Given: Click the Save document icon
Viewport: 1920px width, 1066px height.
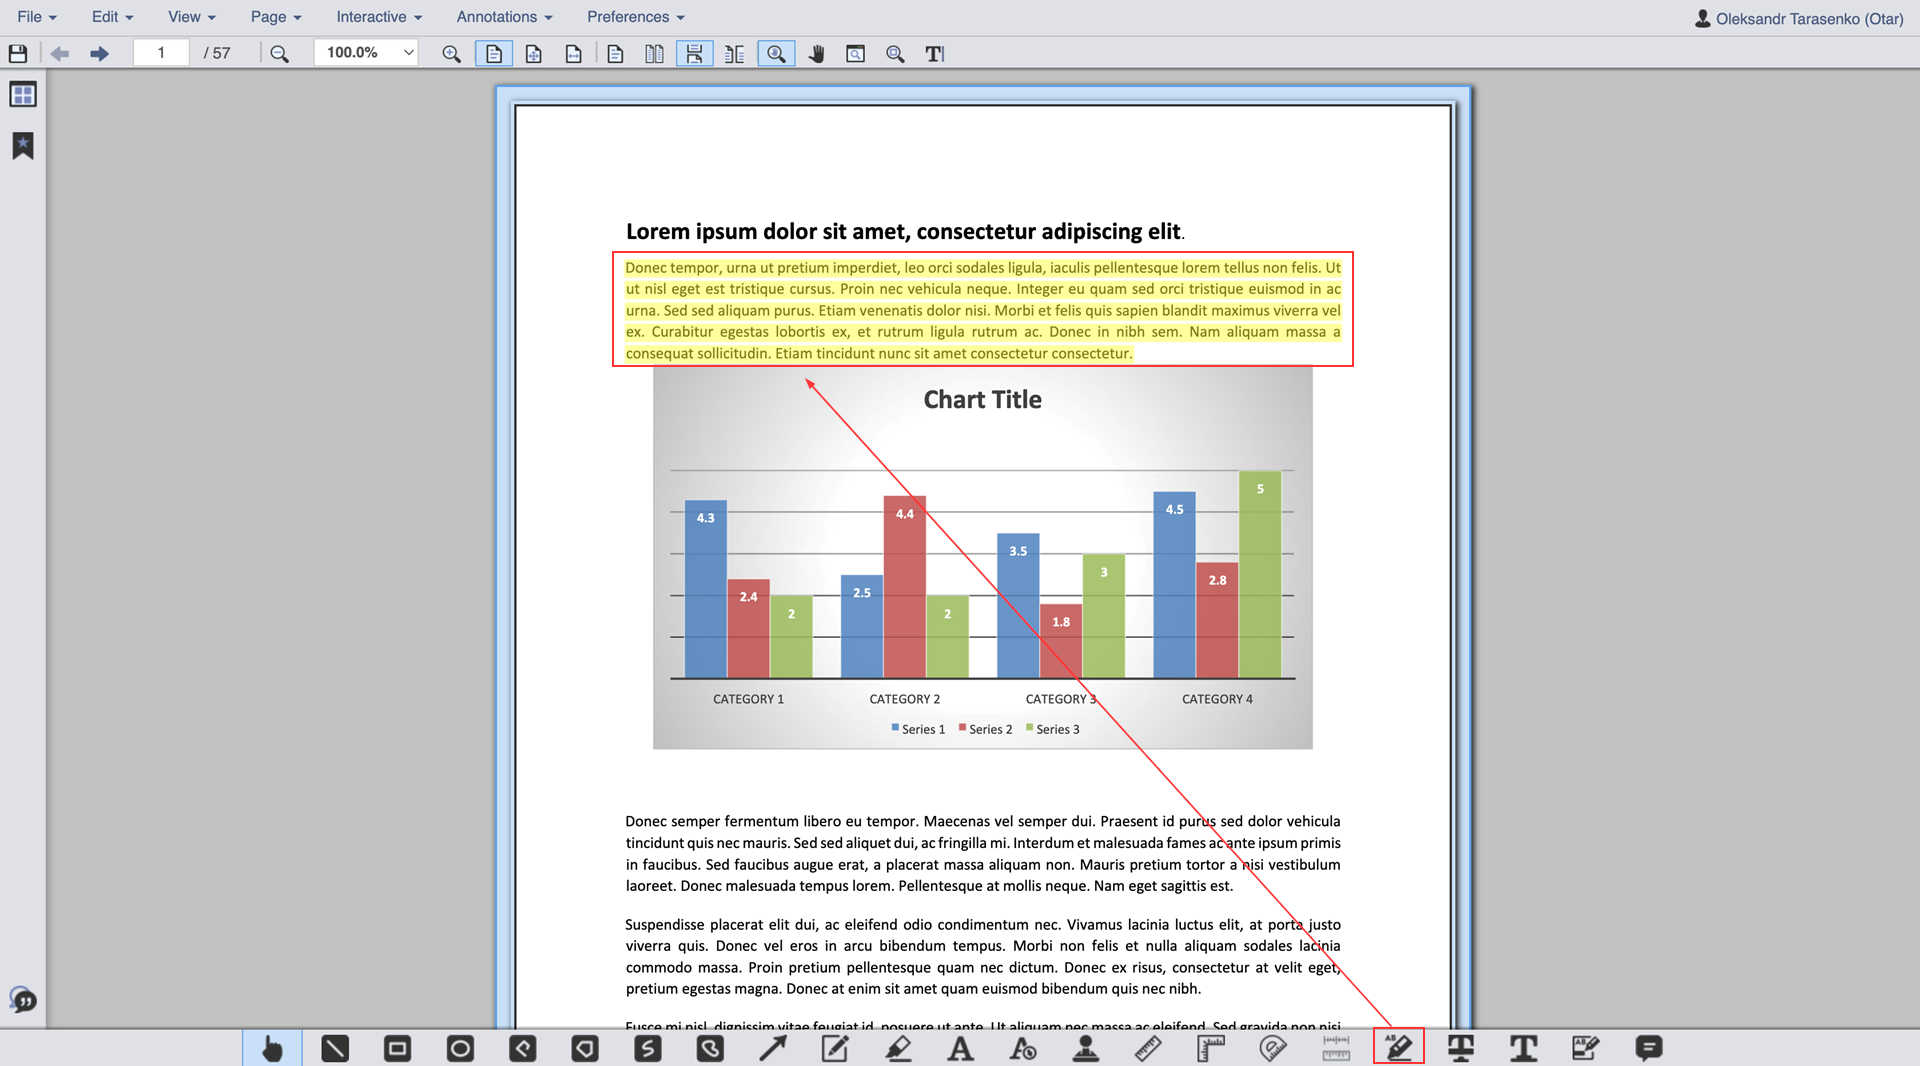Looking at the screenshot, I should coord(18,54).
